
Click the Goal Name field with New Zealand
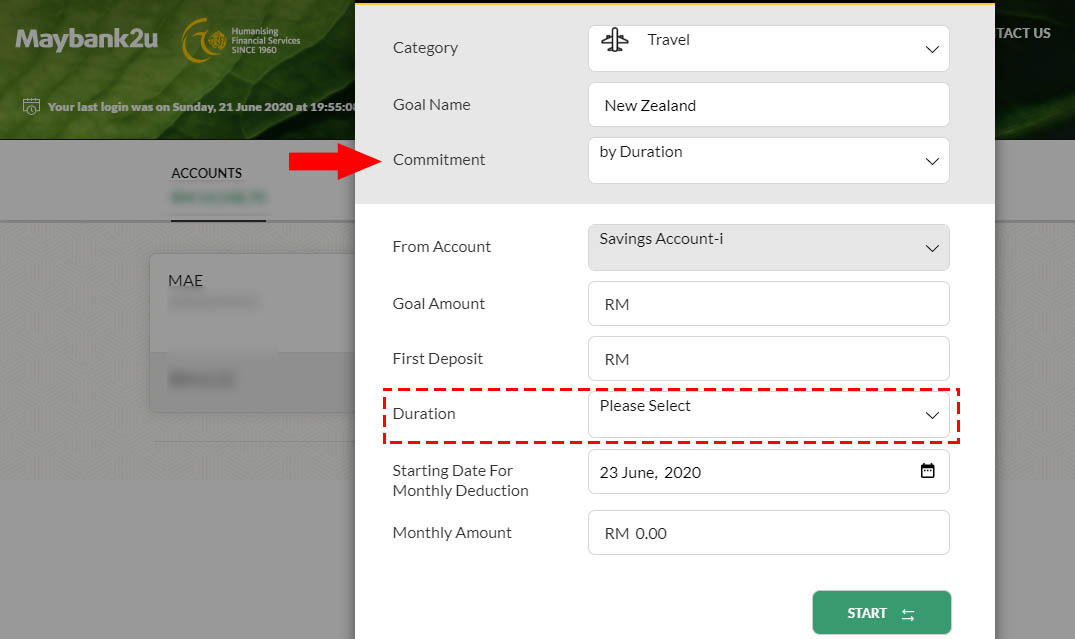pos(769,105)
